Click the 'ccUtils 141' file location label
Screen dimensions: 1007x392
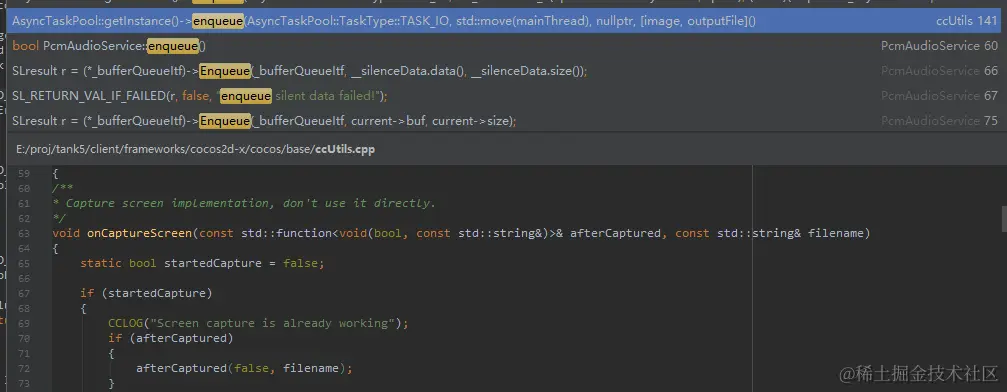click(x=967, y=21)
